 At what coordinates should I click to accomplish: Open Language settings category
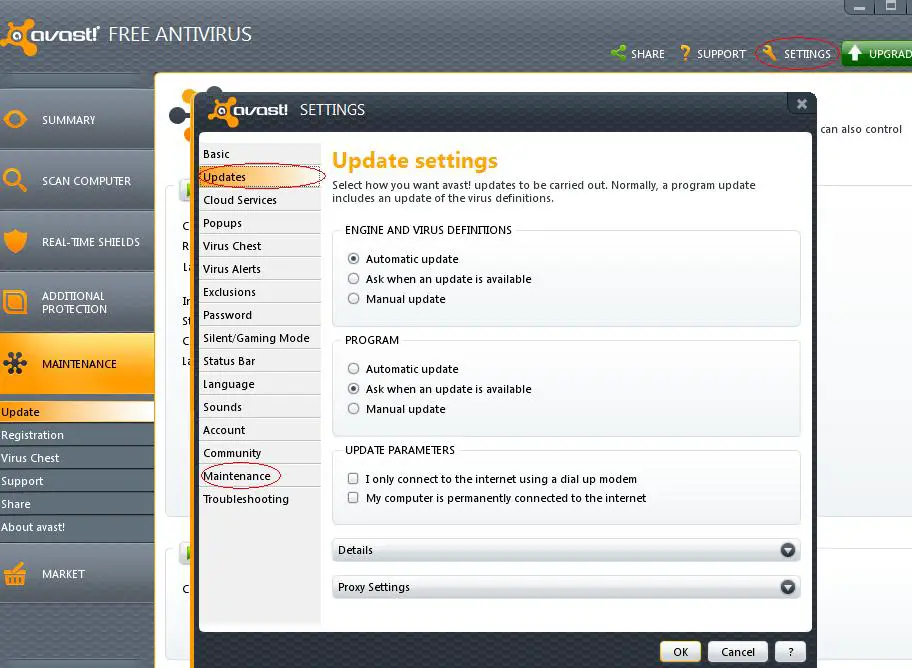259,384
